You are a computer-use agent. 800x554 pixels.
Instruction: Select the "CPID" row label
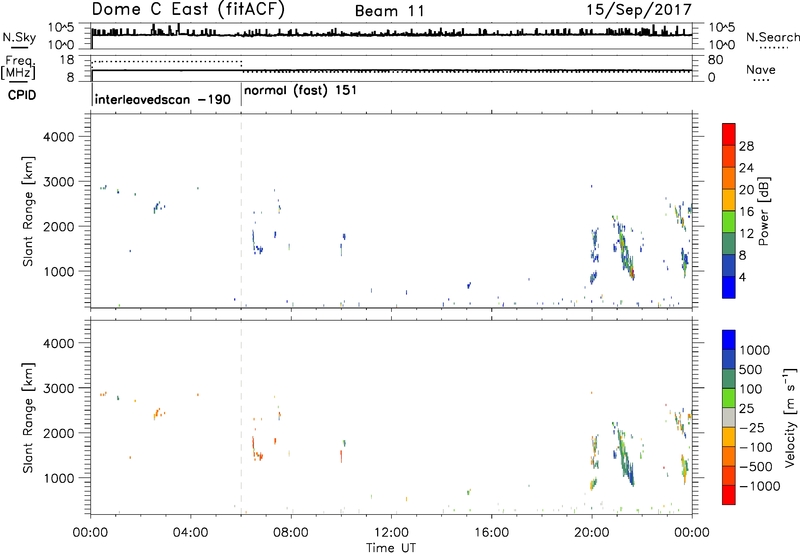22,95
